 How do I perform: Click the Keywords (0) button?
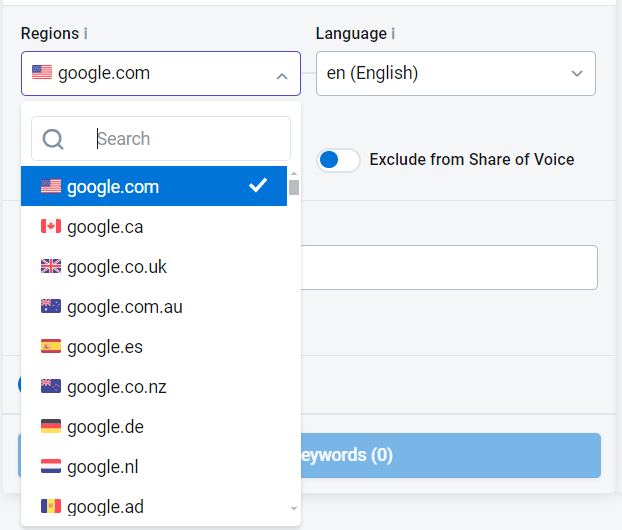click(450, 456)
